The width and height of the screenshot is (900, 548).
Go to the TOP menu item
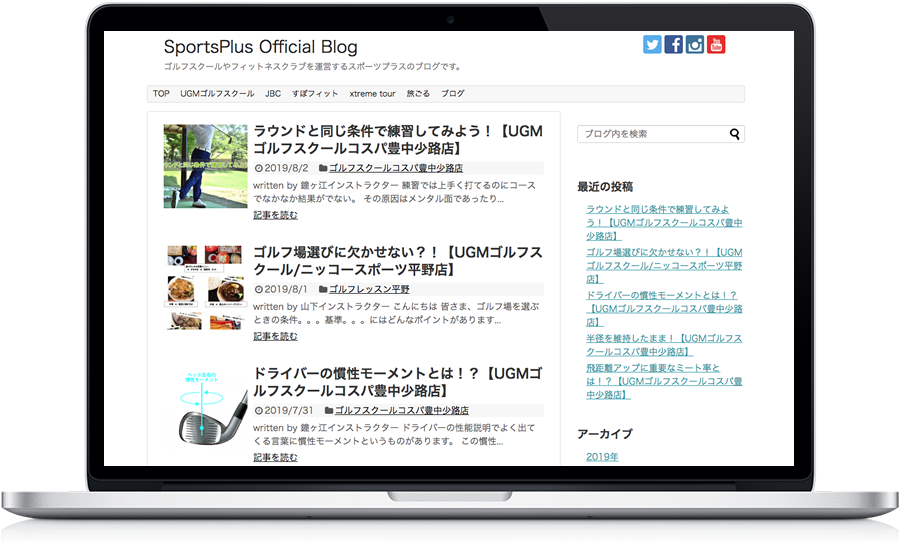[x=161, y=94]
